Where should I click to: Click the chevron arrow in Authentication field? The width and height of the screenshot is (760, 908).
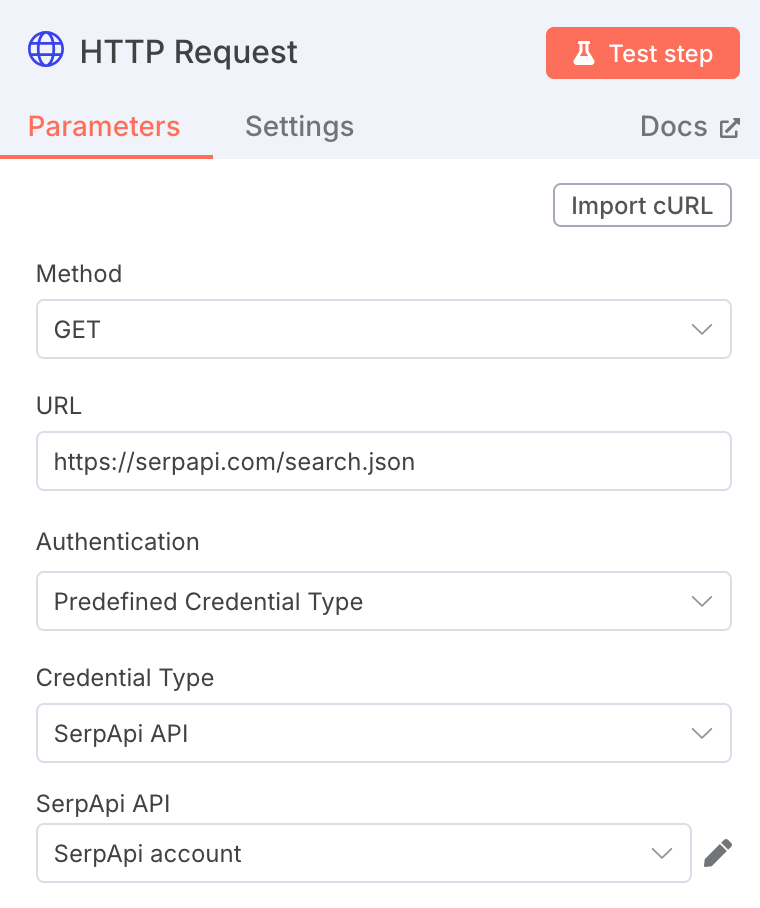[x=701, y=602]
